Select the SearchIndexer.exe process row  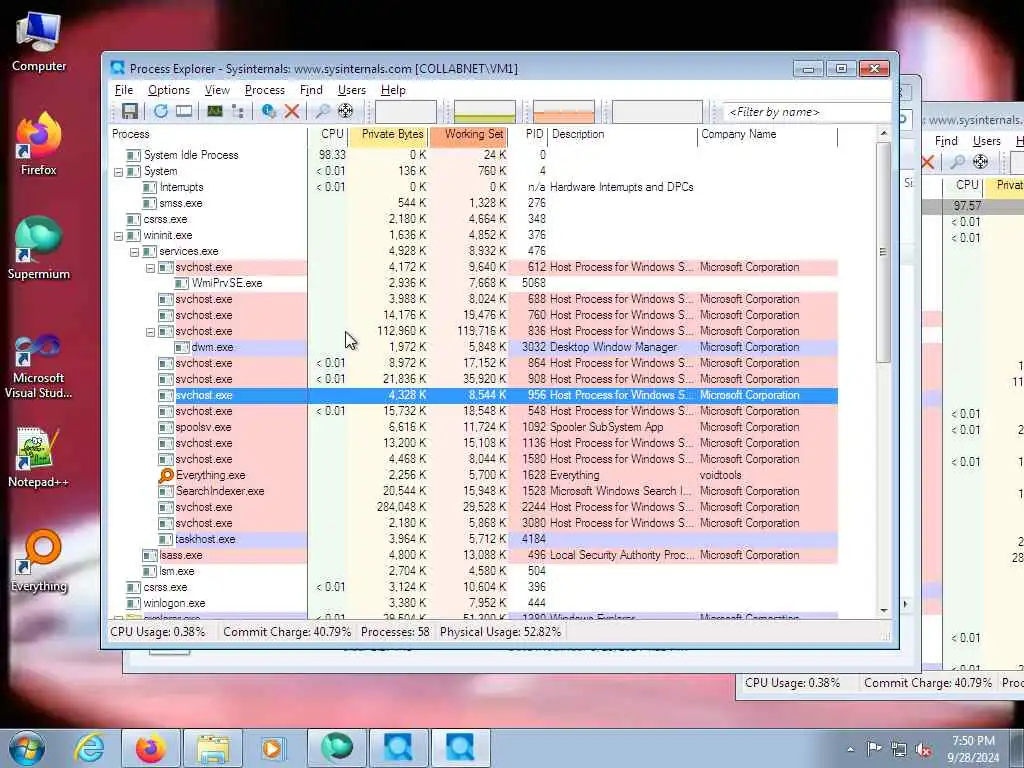tap(475, 492)
